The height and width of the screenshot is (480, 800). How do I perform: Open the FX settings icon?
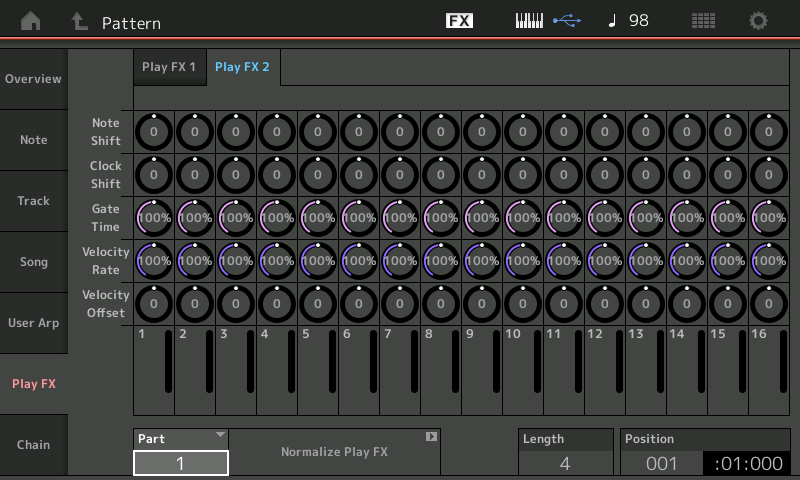click(x=459, y=20)
